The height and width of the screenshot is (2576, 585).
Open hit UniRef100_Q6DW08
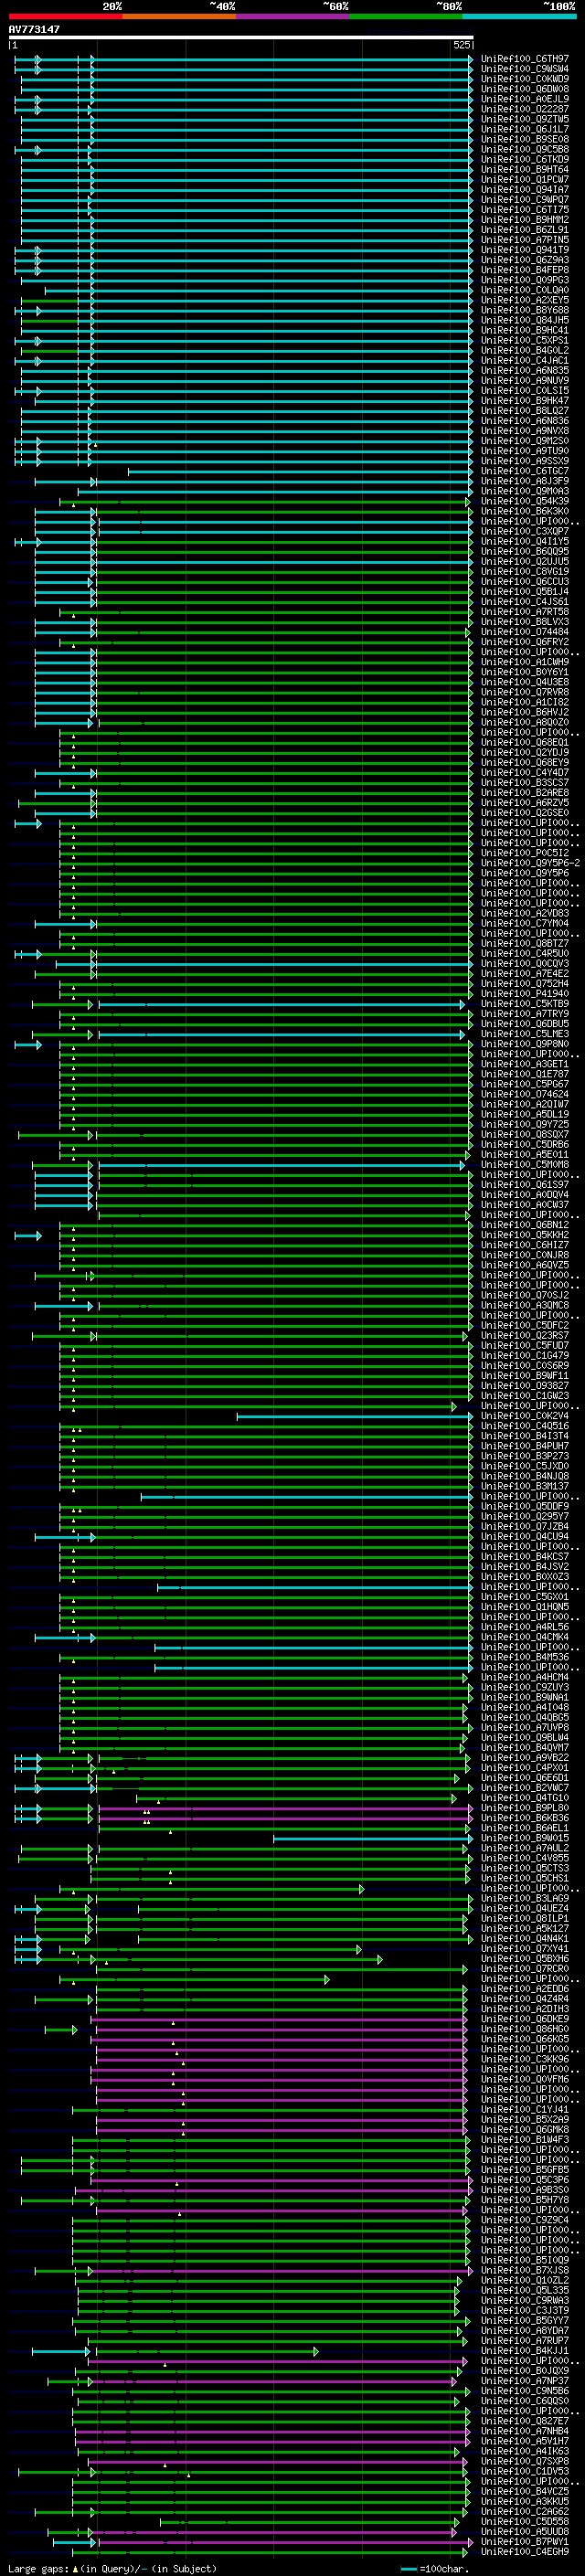click(525, 89)
